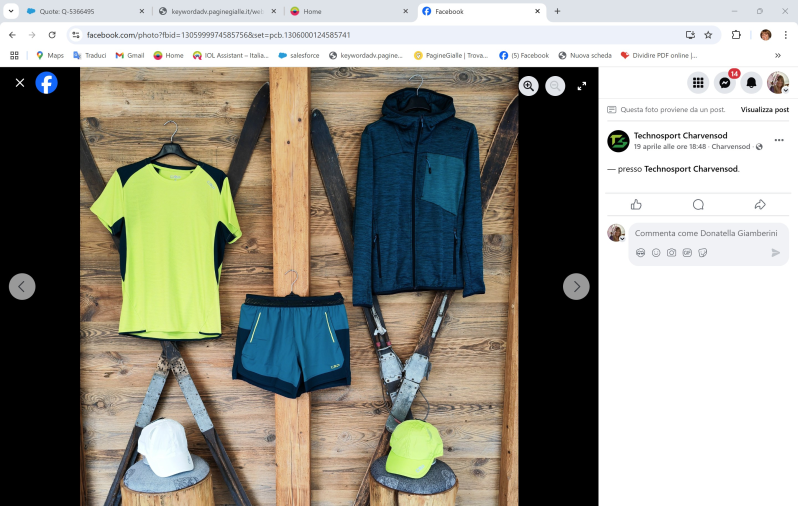The image size is (798, 506).
Task: Open the Extensions puzzle icon
Action: pos(736,35)
